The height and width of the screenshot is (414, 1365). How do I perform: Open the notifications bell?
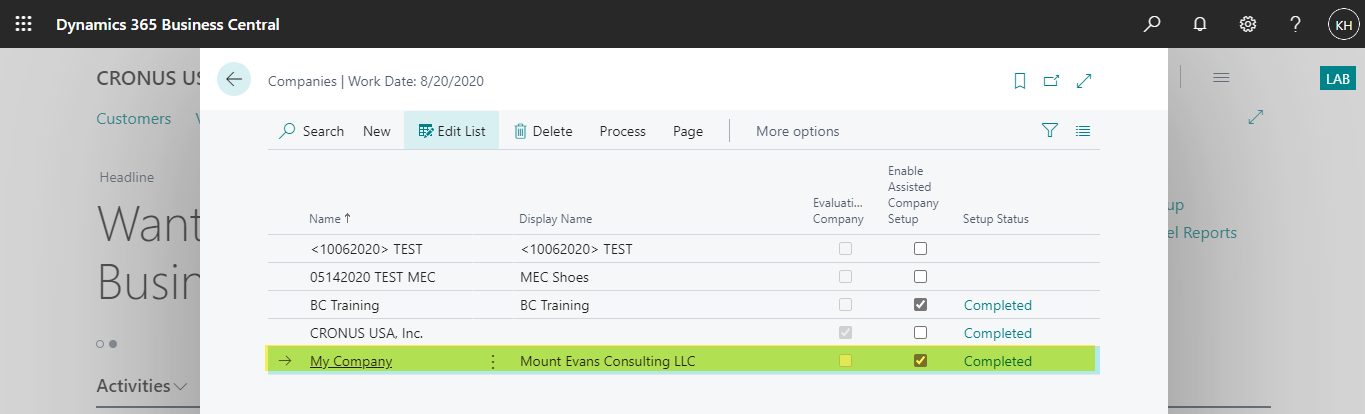pyautogui.click(x=1200, y=24)
